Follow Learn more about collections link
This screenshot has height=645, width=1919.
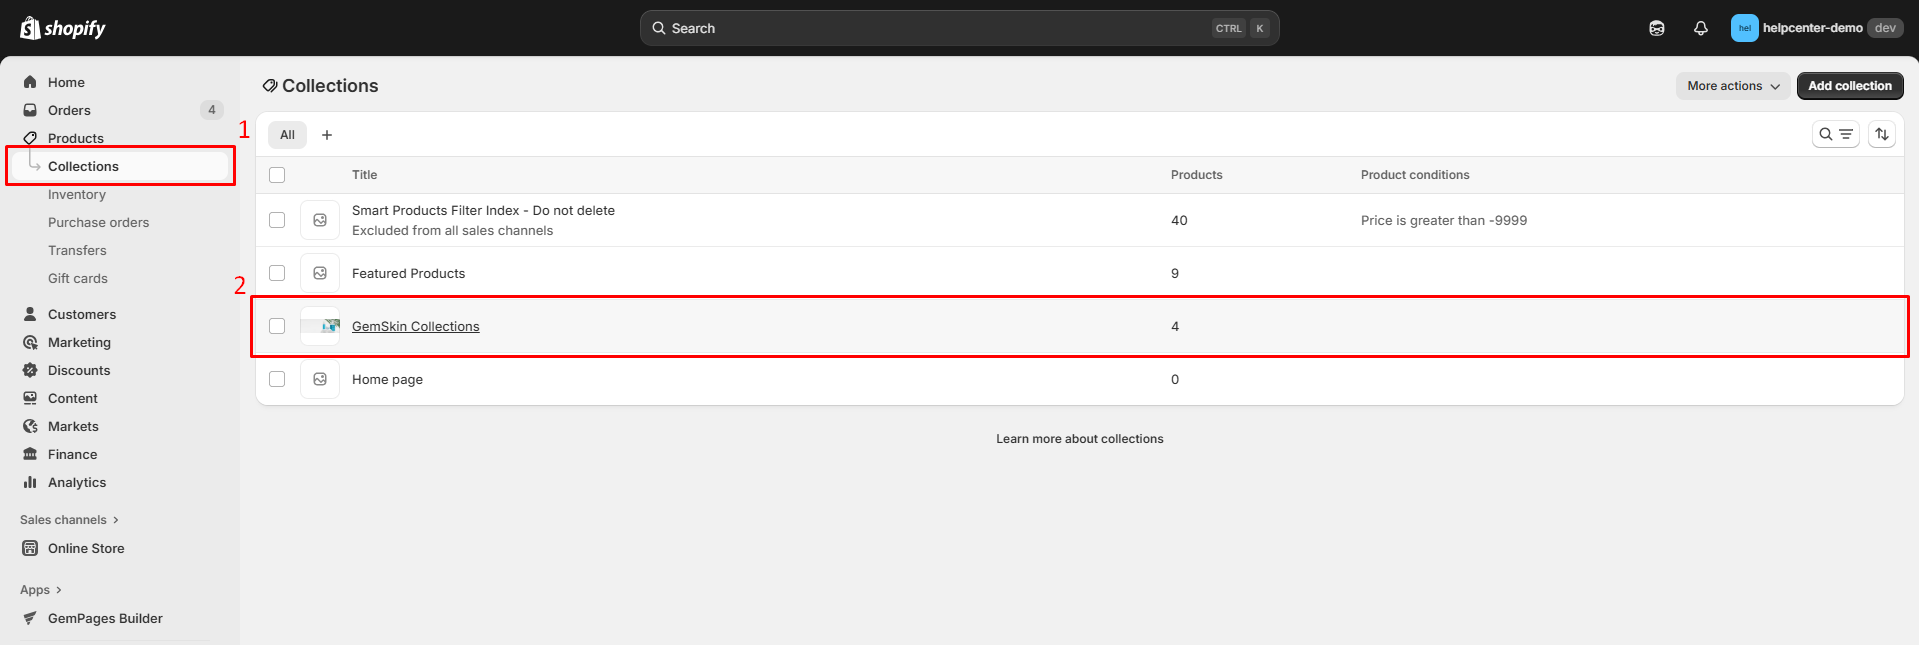click(x=1080, y=439)
